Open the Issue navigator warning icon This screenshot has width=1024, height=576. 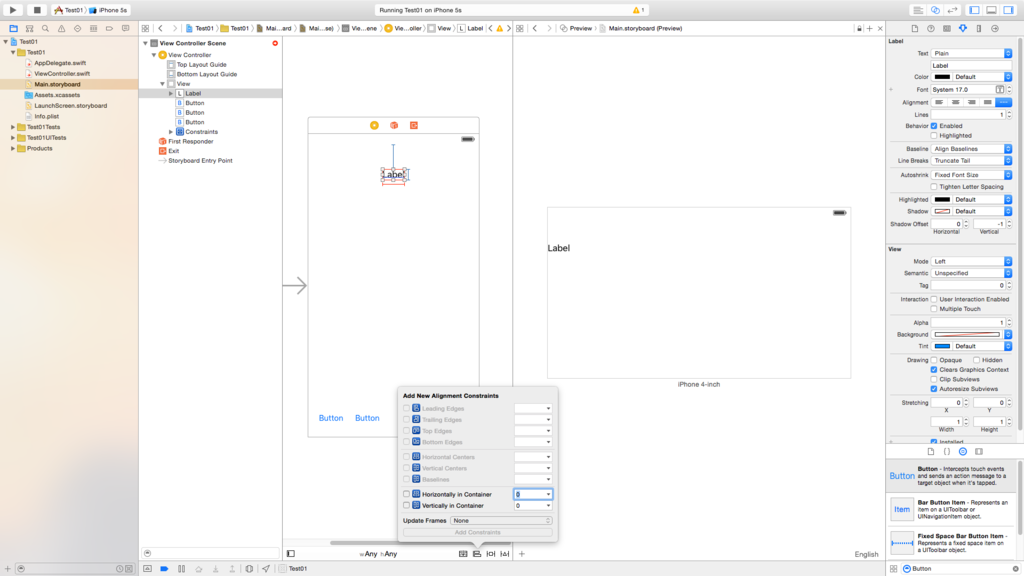click(61, 28)
